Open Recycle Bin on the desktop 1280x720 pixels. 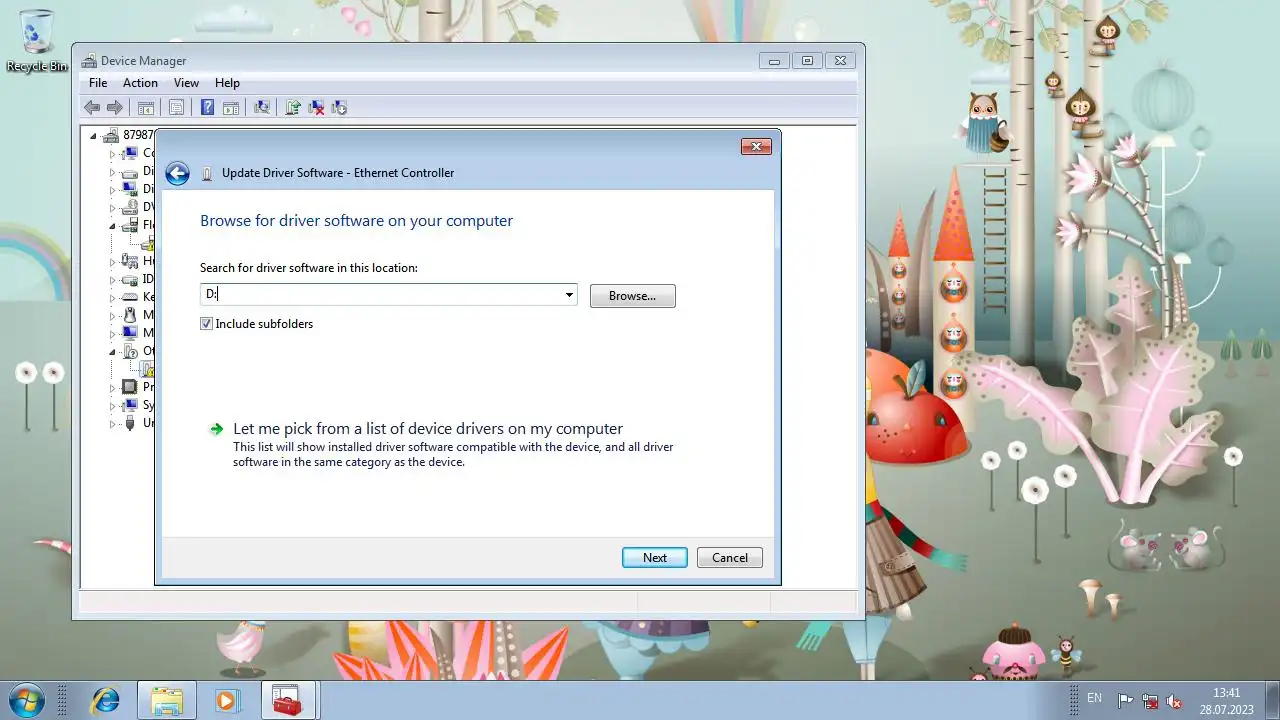pyautogui.click(x=37, y=40)
